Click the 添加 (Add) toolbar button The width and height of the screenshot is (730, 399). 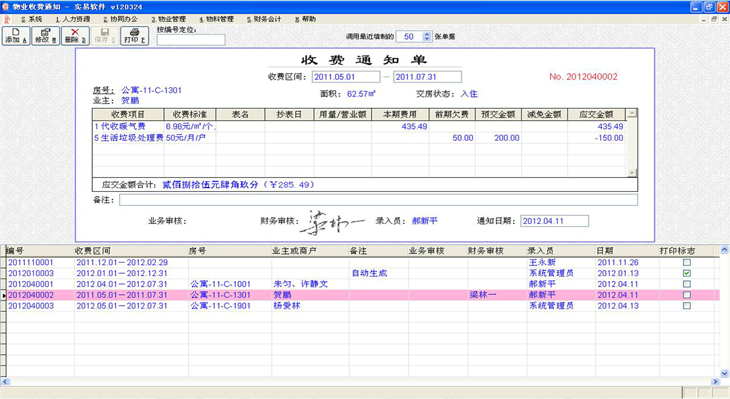click(x=16, y=35)
